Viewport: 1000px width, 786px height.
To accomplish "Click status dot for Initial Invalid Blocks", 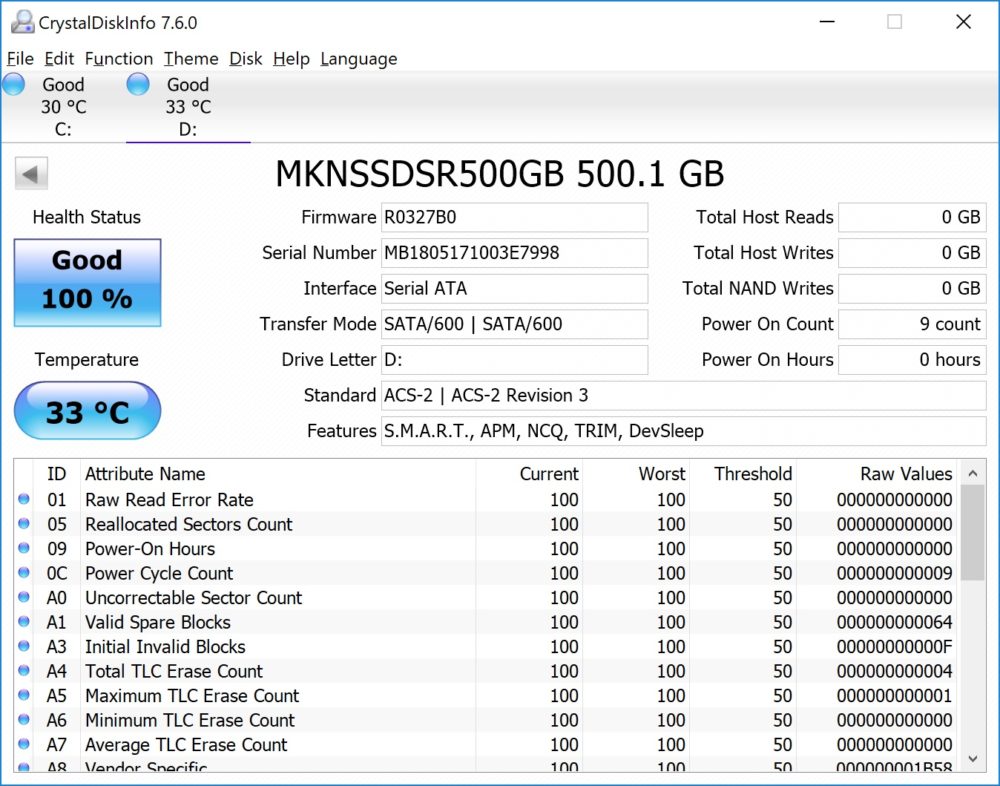I will tap(24, 646).
